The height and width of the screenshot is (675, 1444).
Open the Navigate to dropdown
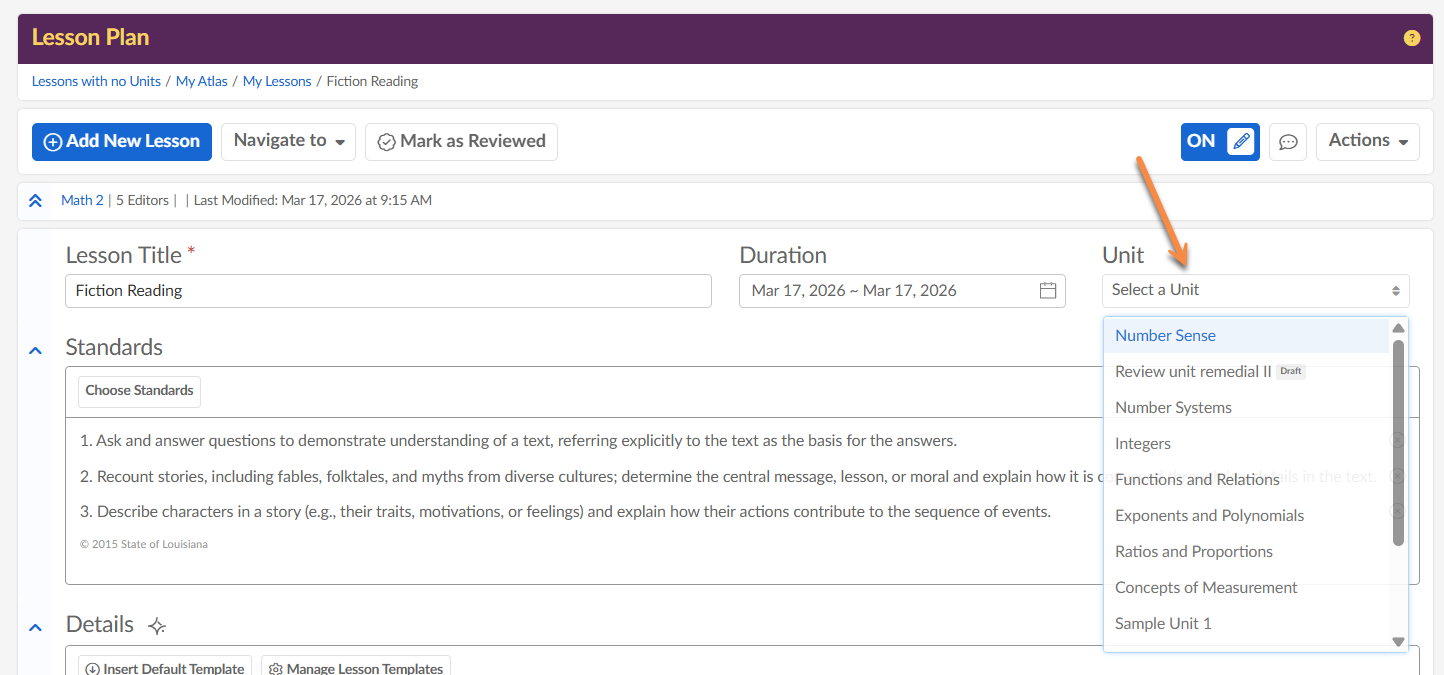(289, 142)
